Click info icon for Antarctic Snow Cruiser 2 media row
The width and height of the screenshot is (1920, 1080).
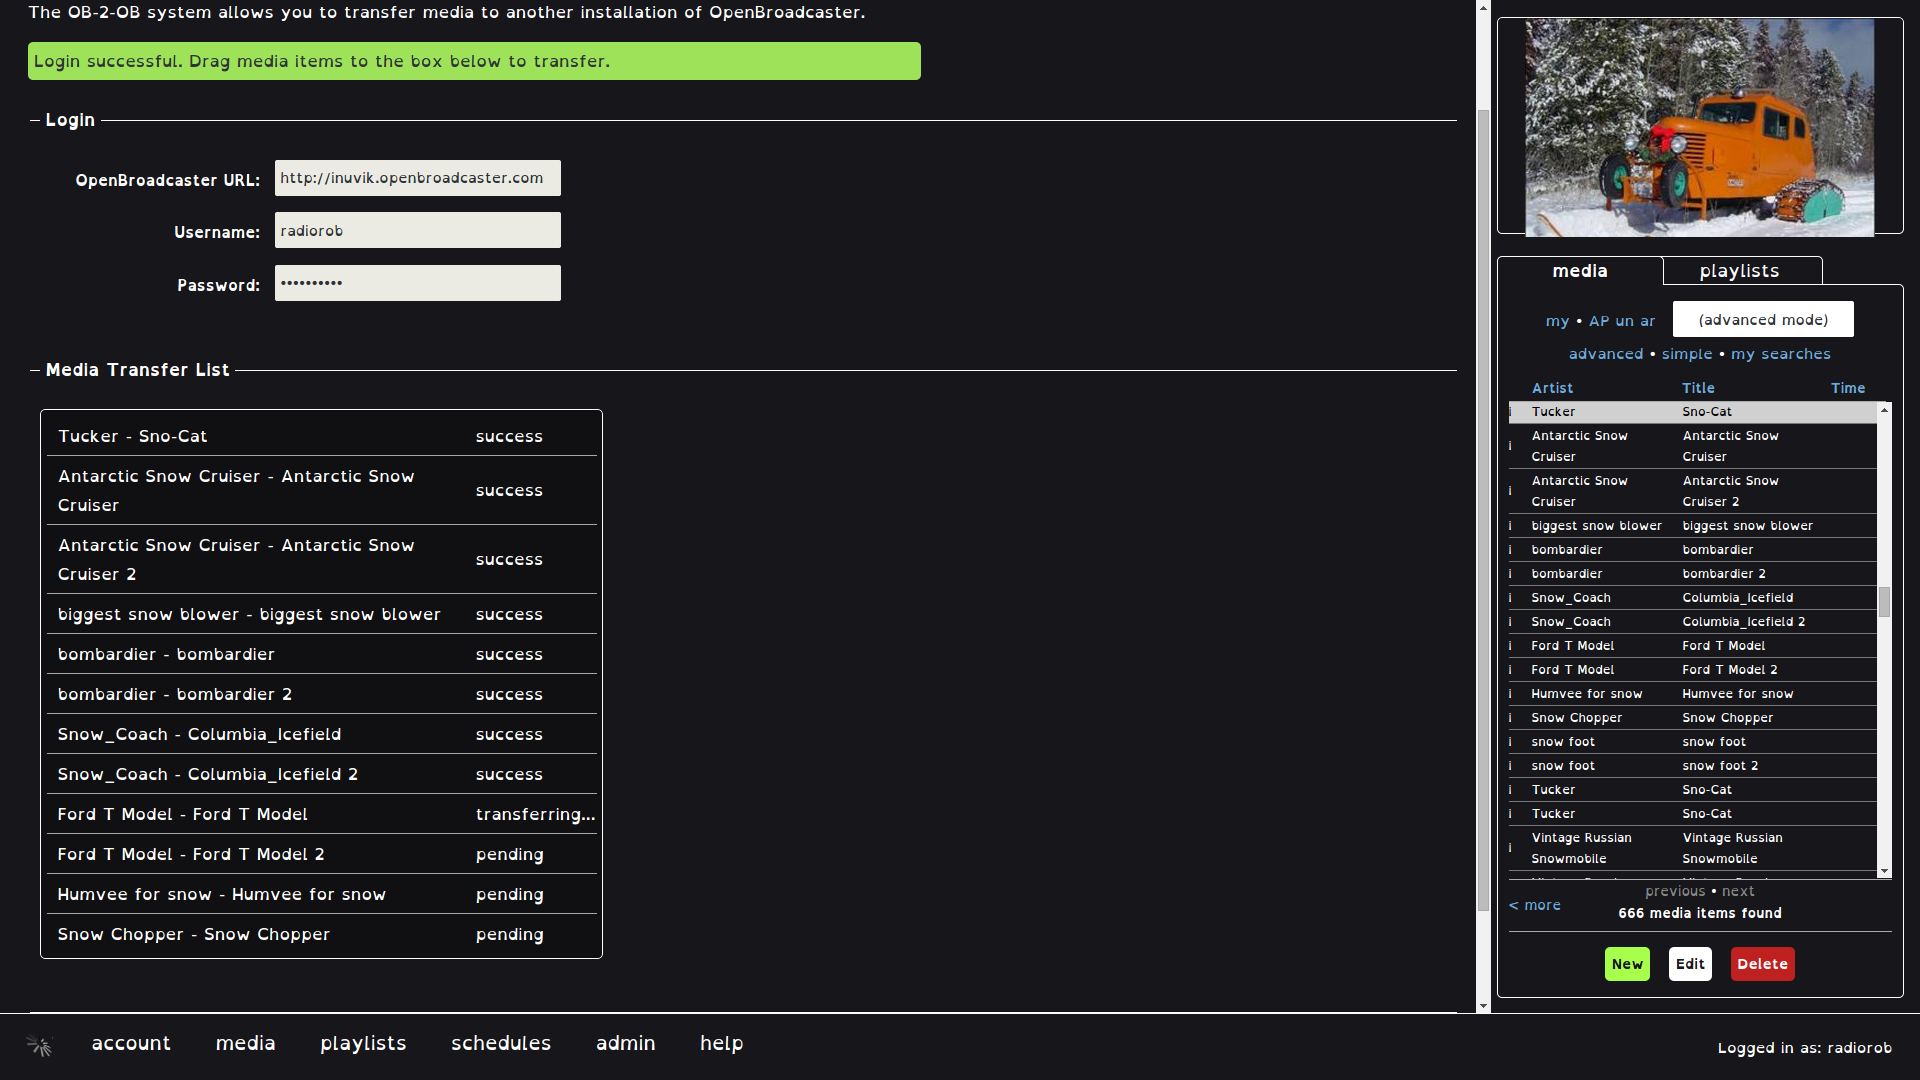pos(1510,491)
